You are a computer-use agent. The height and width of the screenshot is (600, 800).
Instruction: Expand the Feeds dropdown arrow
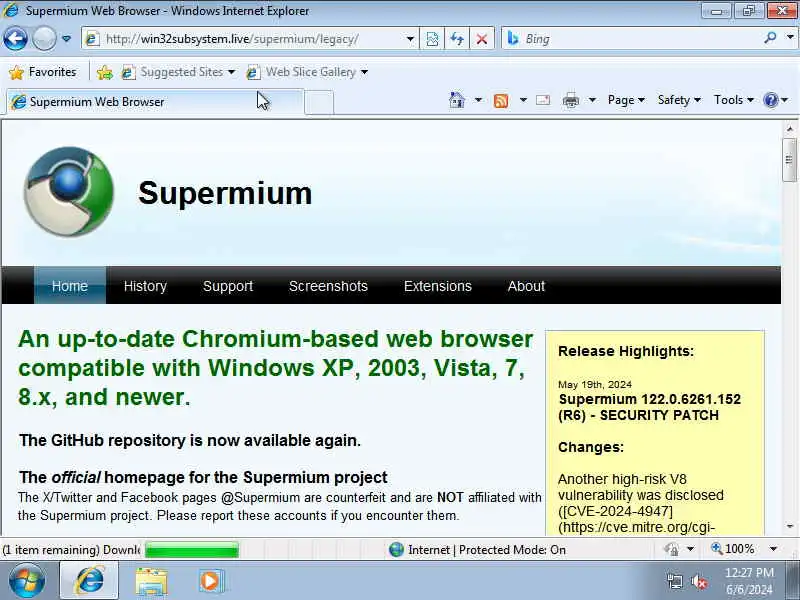(523, 100)
